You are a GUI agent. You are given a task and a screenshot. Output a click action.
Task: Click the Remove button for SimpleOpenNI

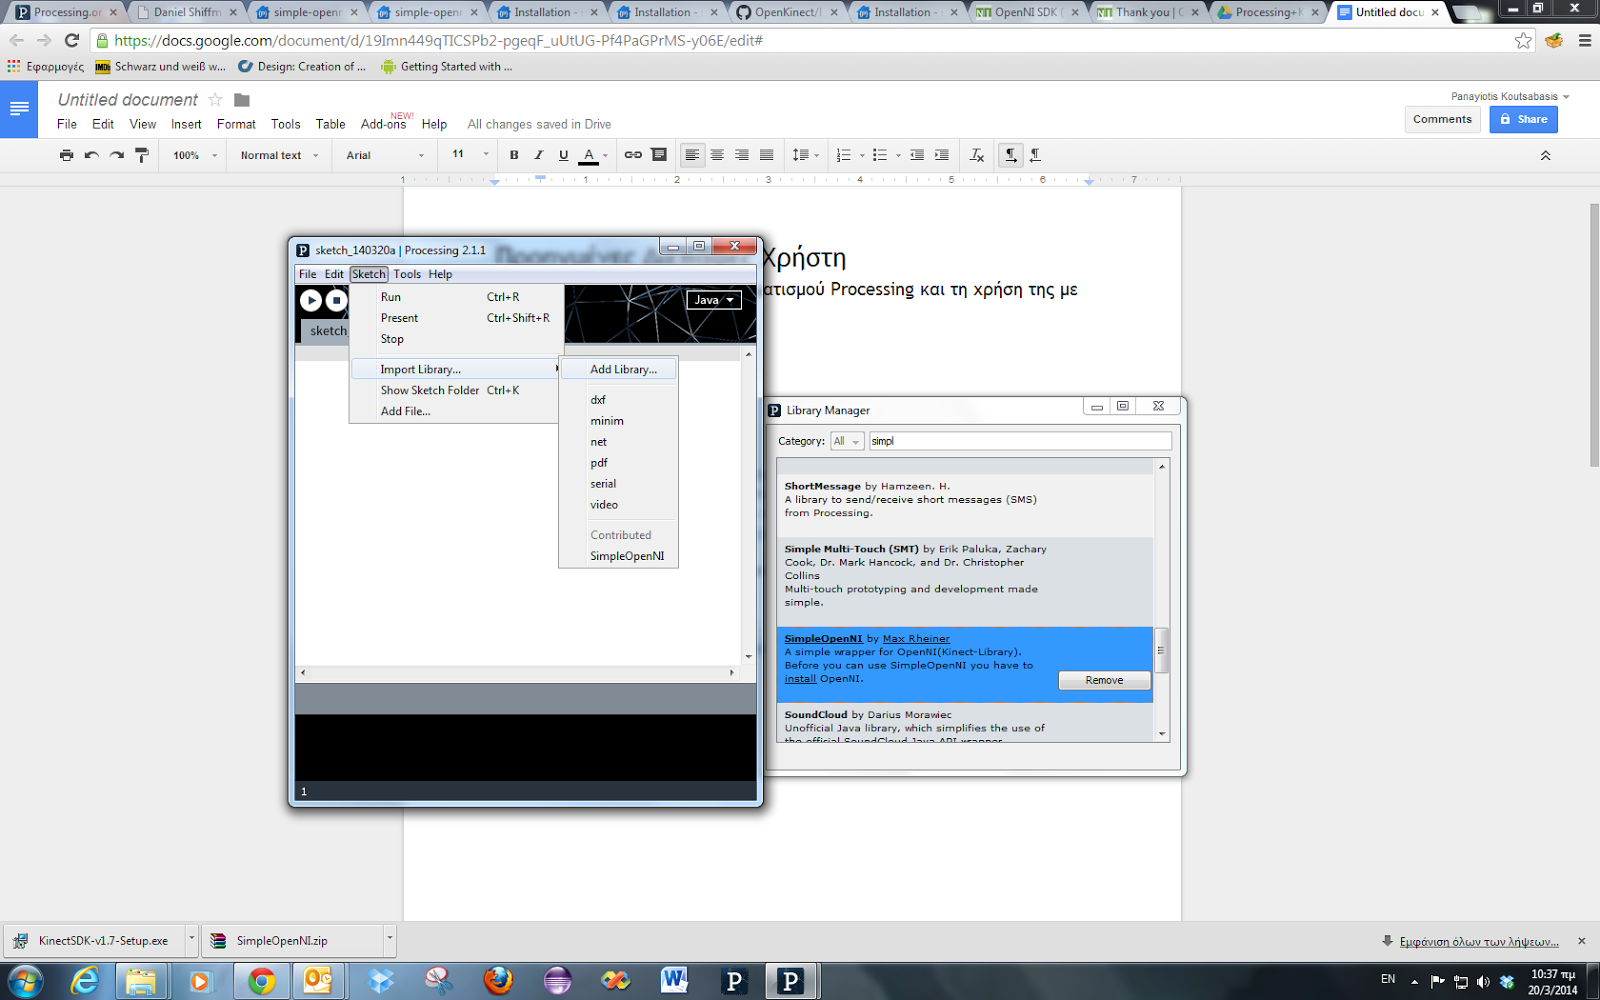(1104, 680)
